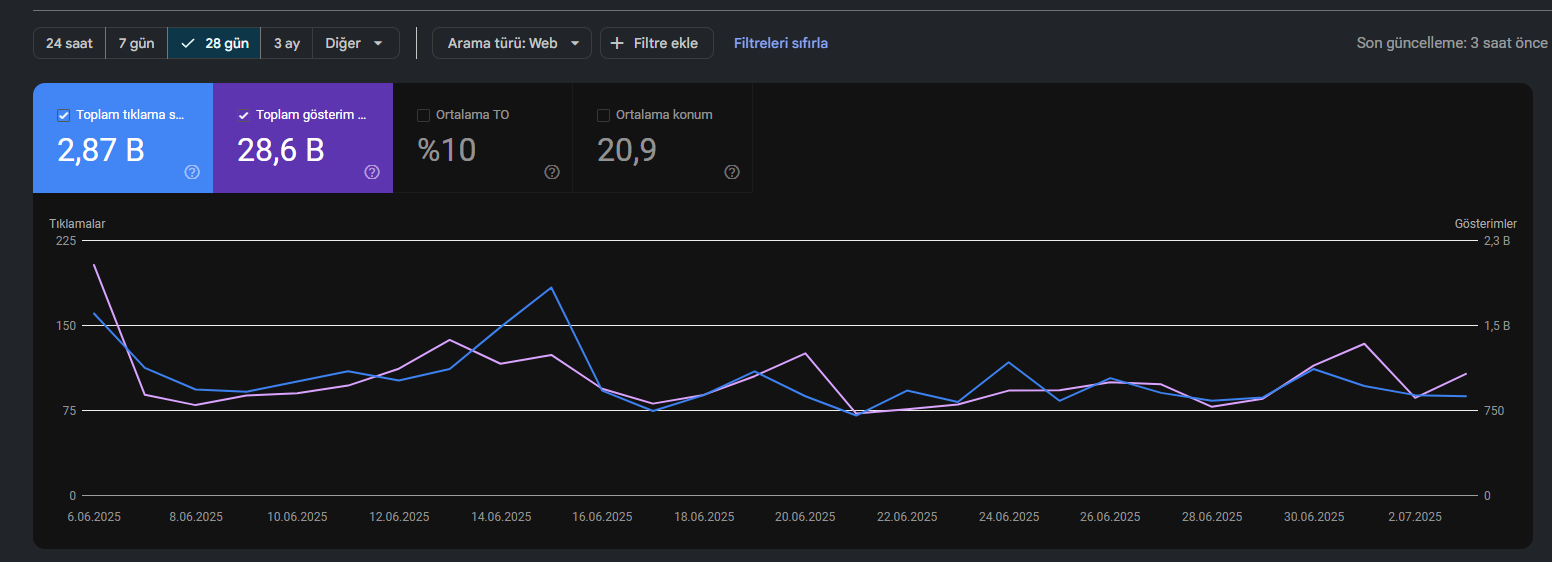Uncheck Toplam gösterim sayısı checkbox
The width and height of the screenshot is (1552, 562).
pos(244,115)
